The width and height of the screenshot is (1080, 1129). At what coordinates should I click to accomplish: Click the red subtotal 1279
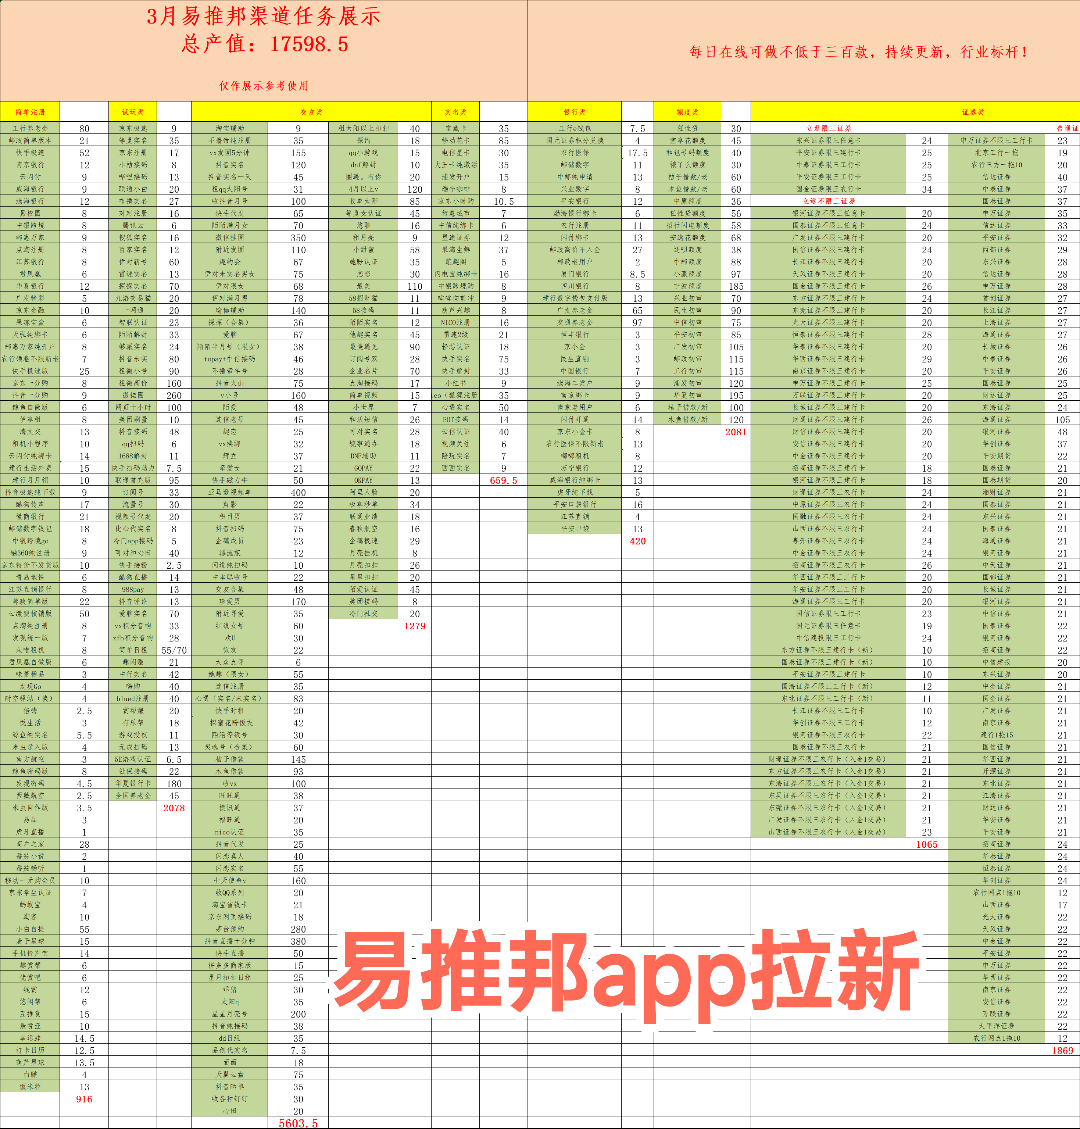click(x=415, y=626)
